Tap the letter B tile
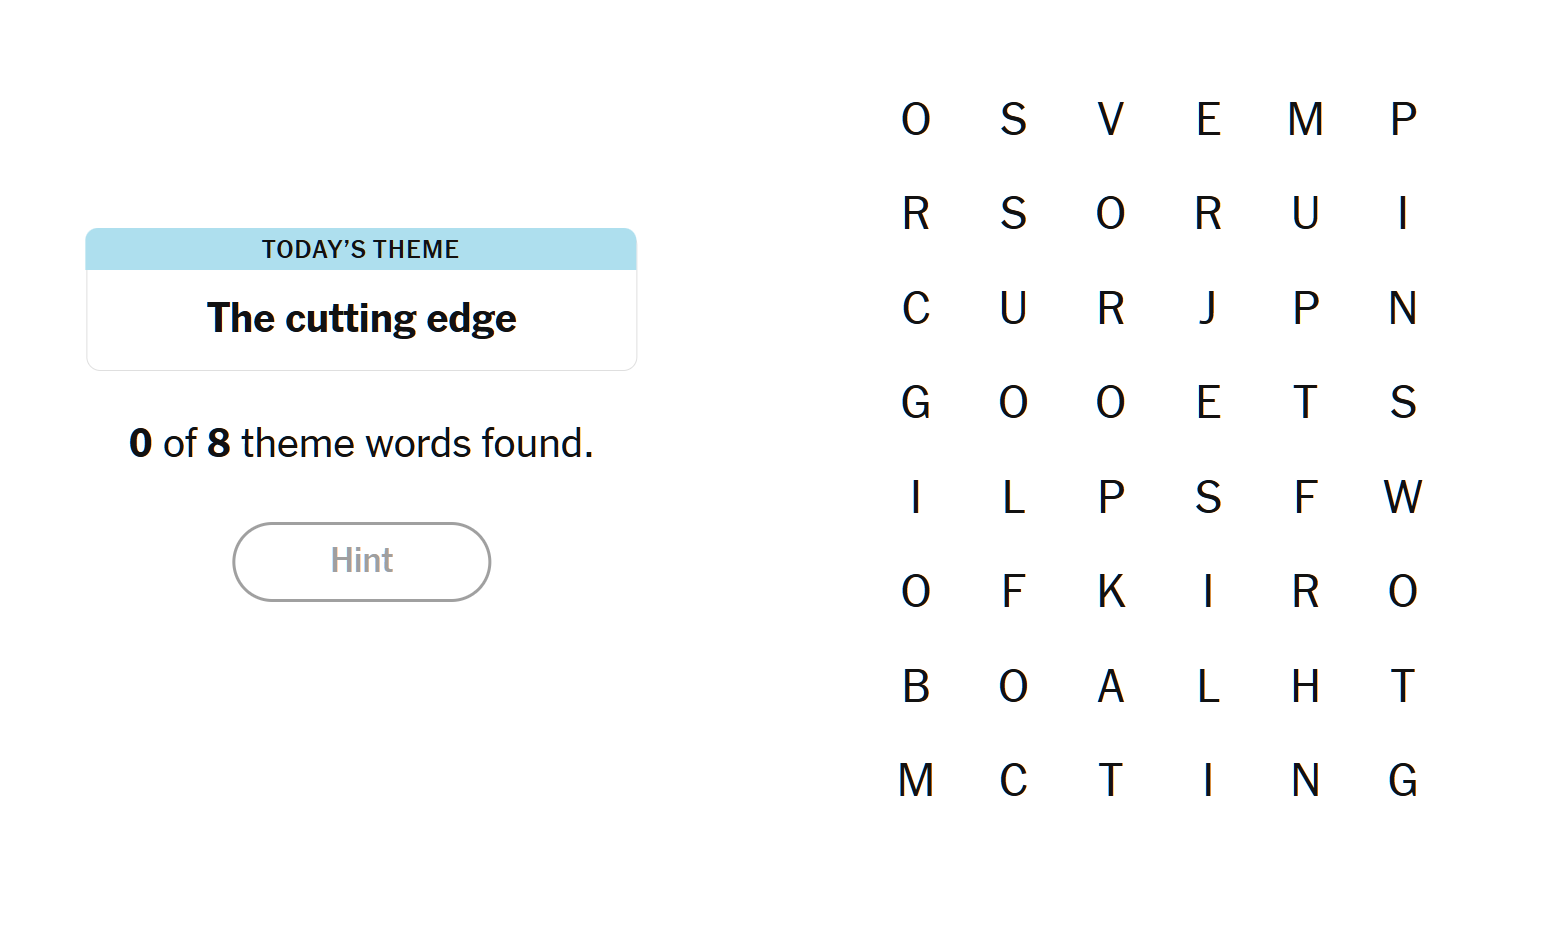 click(x=916, y=686)
